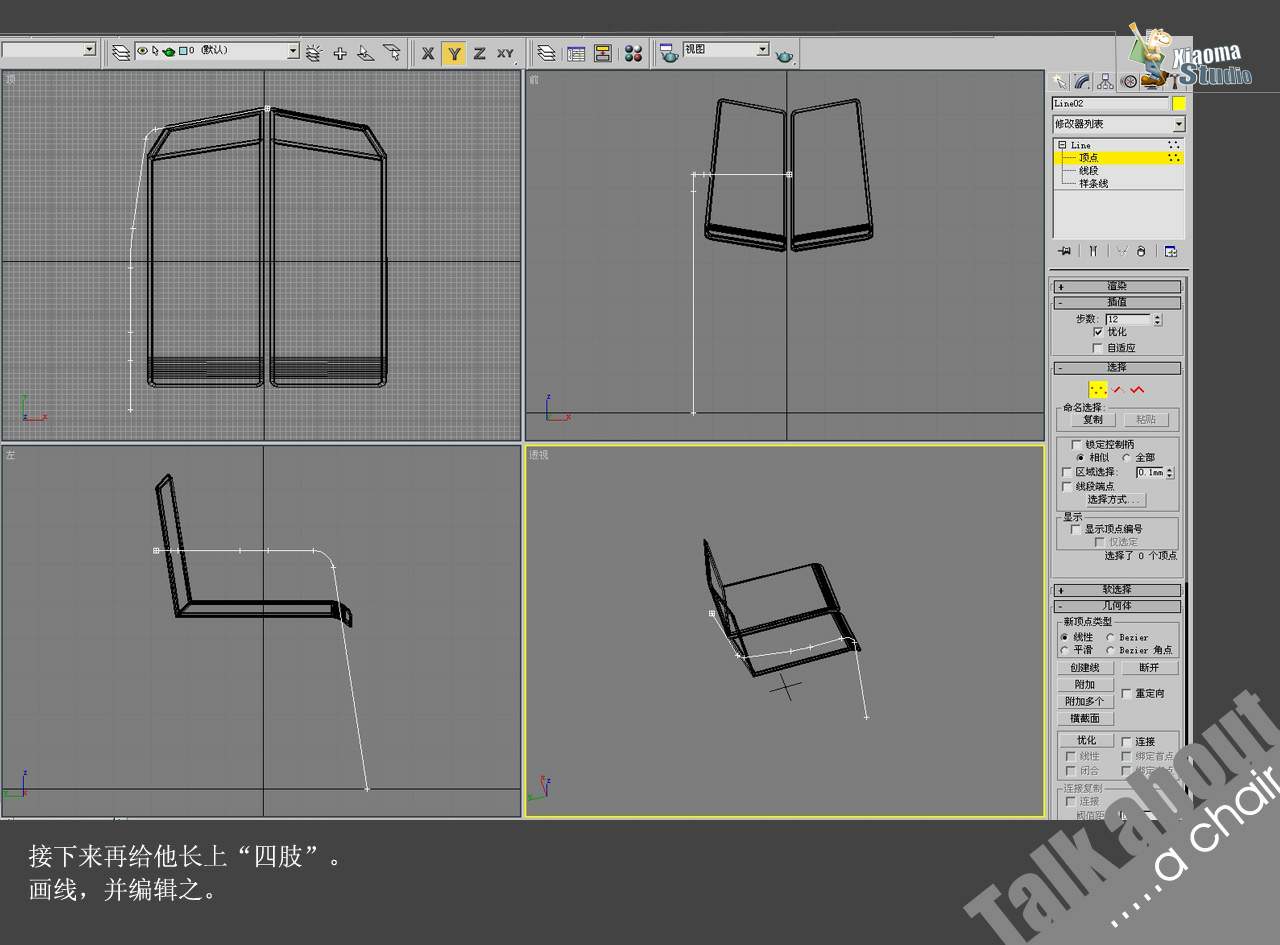Toggle the 优化 checkbox under interpolation

(1098, 332)
